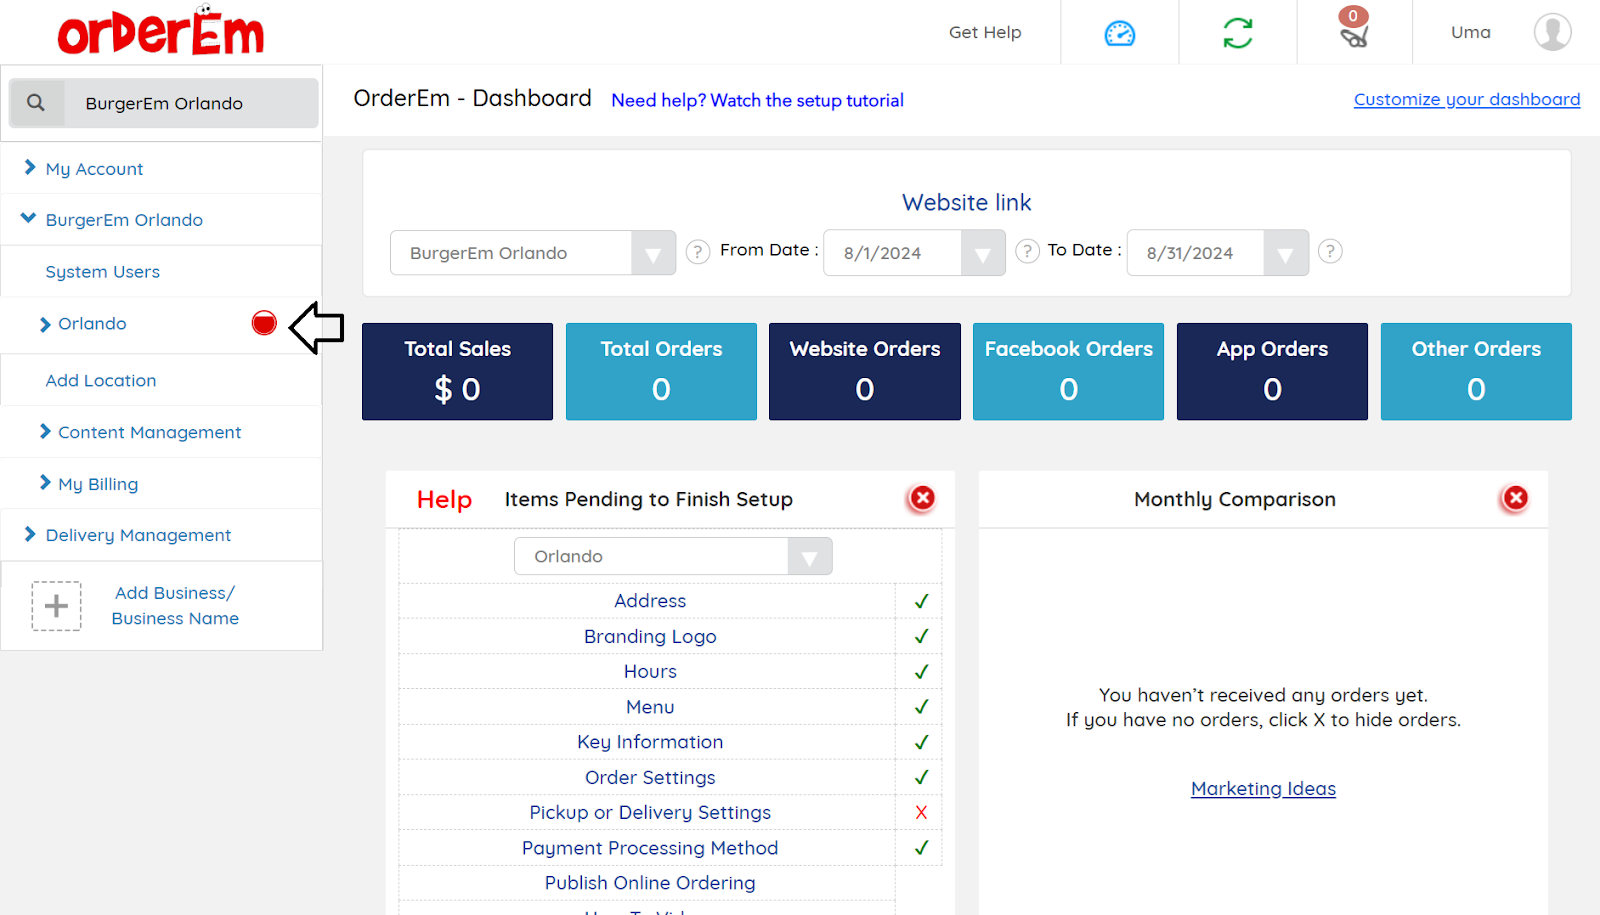The image size is (1600, 915).
Task: Toggle the red status dot beside Orlando
Action: (264, 323)
